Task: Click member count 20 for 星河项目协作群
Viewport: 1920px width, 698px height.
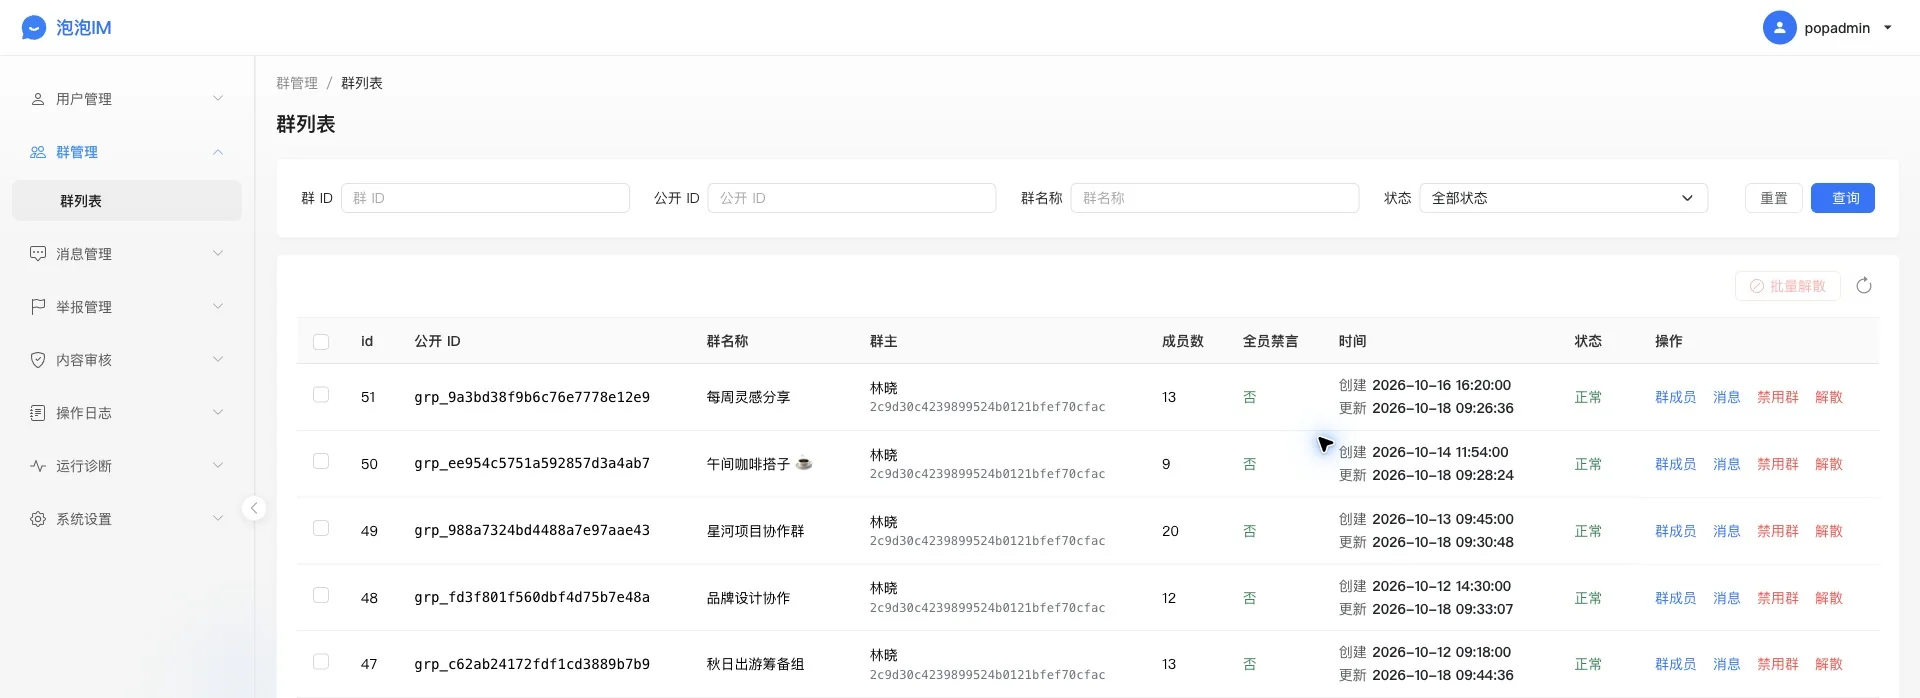Action: pyautogui.click(x=1170, y=531)
